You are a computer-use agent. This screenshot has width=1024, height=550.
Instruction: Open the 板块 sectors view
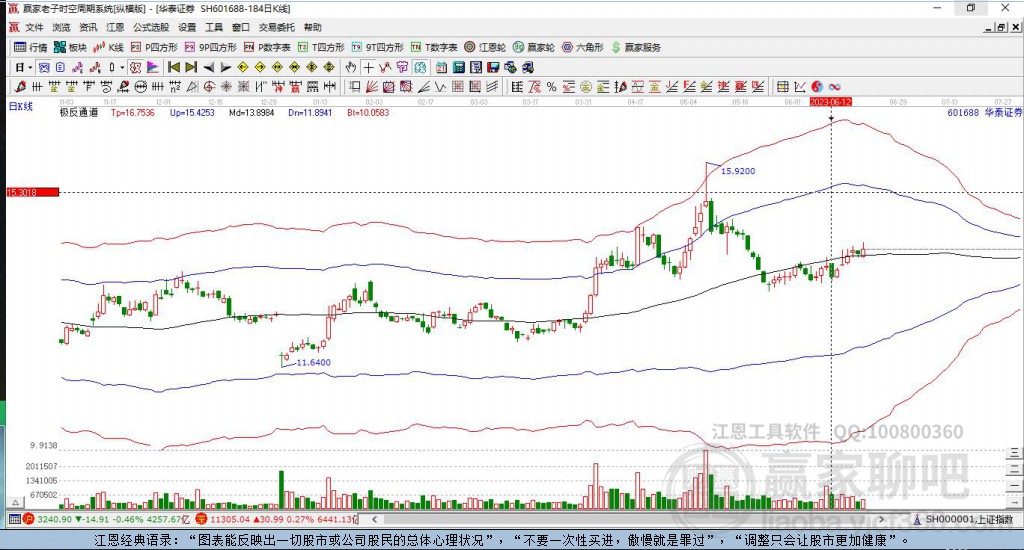coord(71,47)
